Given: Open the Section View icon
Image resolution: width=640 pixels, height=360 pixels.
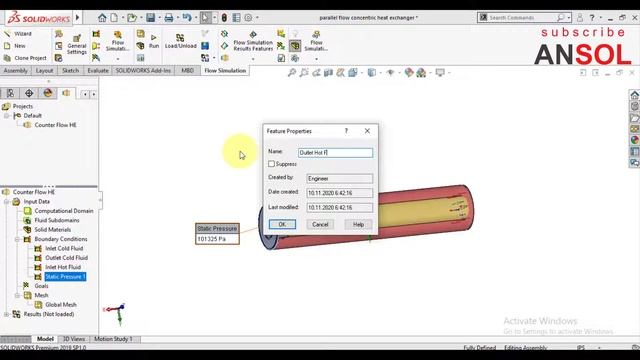Looking at the screenshot, I should [x=329, y=73].
